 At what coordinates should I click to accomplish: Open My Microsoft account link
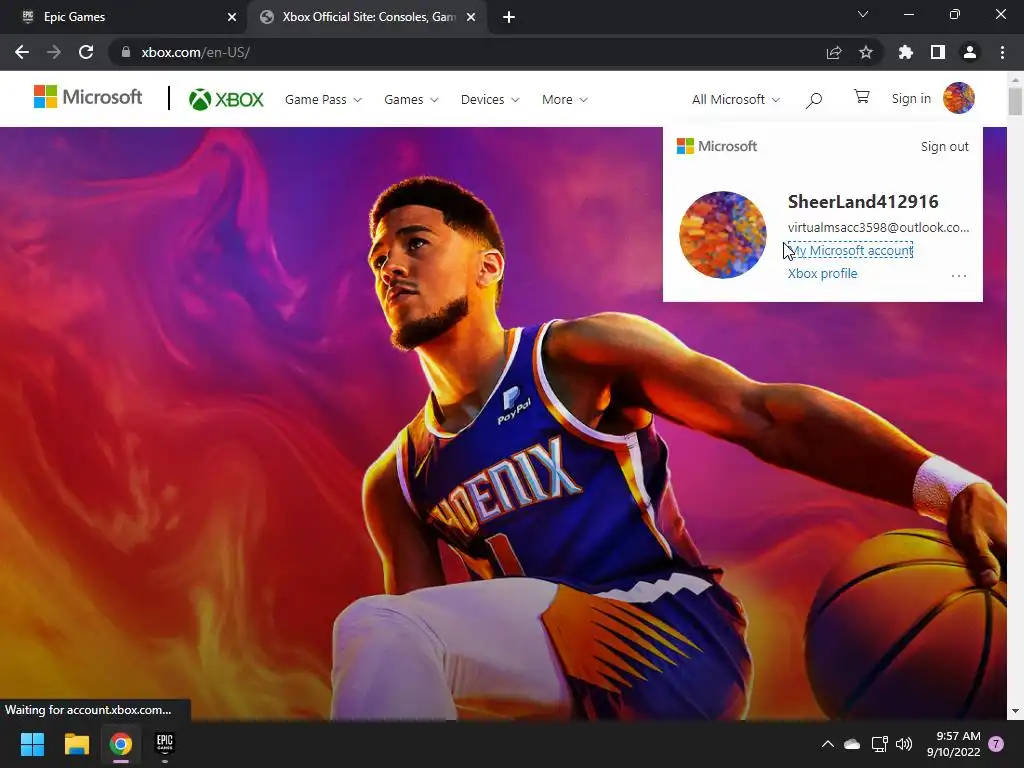(x=850, y=250)
